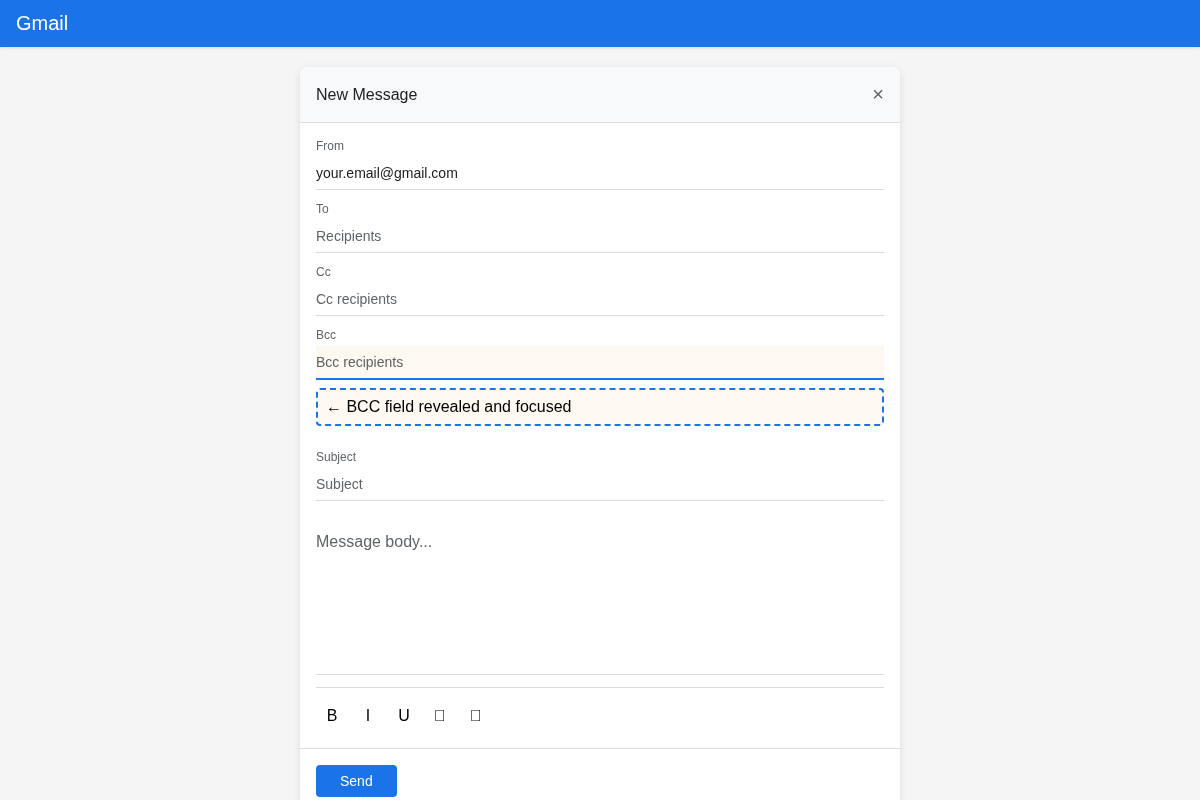The height and width of the screenshot is (800, 1200).
Task: Click the Subject input field
Action: click(599, 484)
